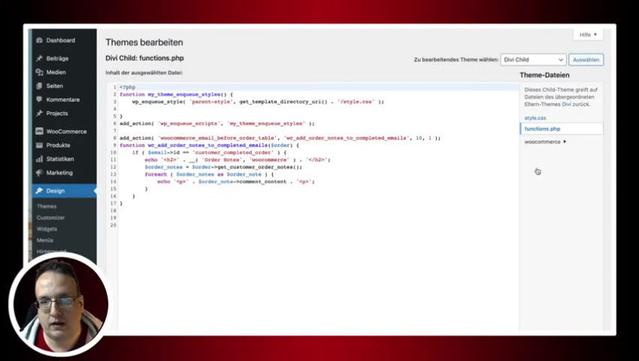Open the Customizer submenu item
The width and height of the screenshot is (639, 361).
(51, 218)
